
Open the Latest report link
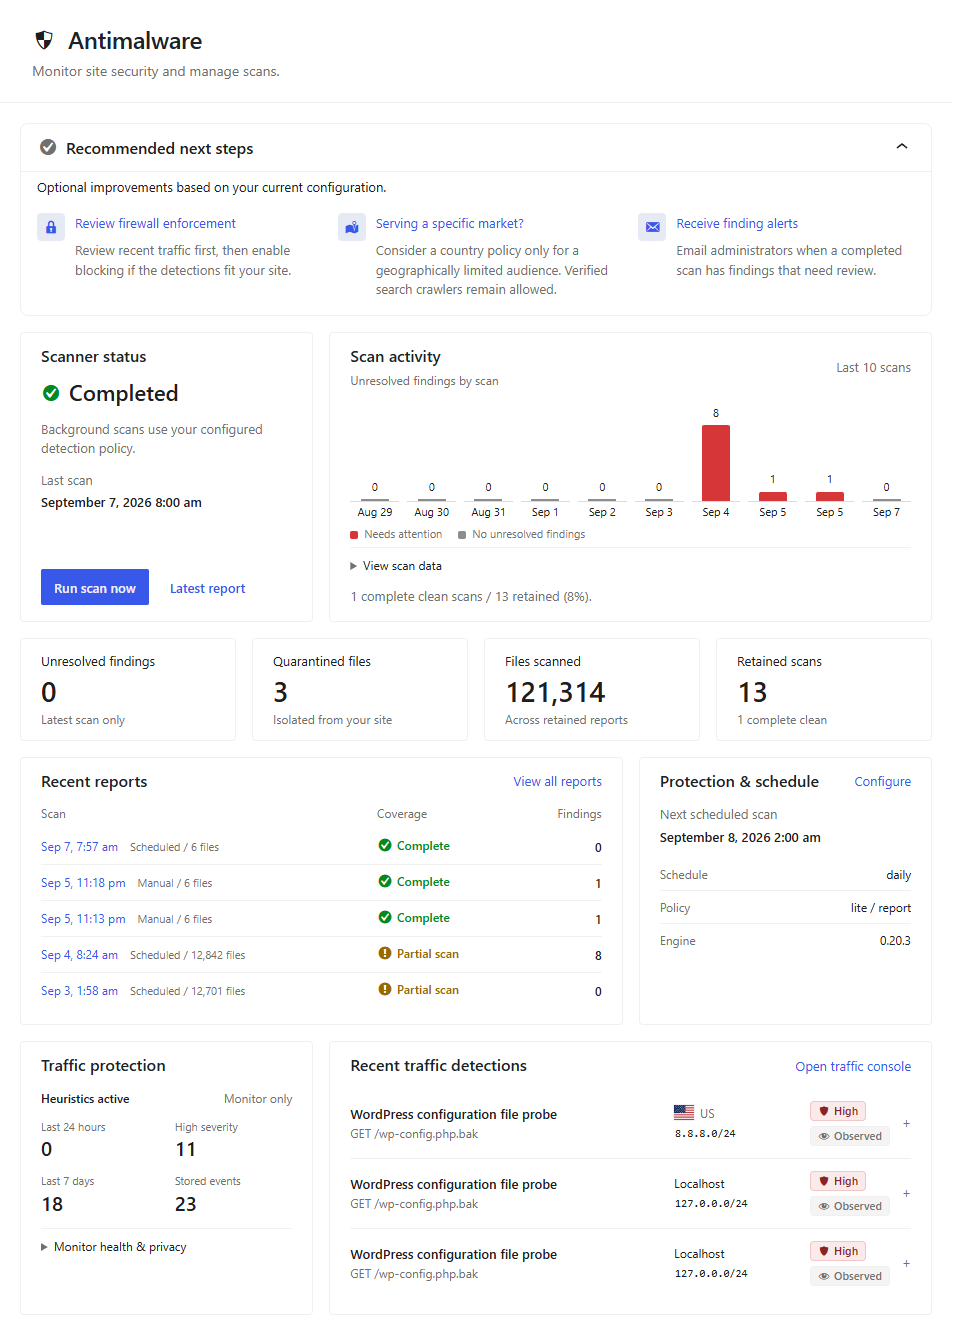[207, 589]
